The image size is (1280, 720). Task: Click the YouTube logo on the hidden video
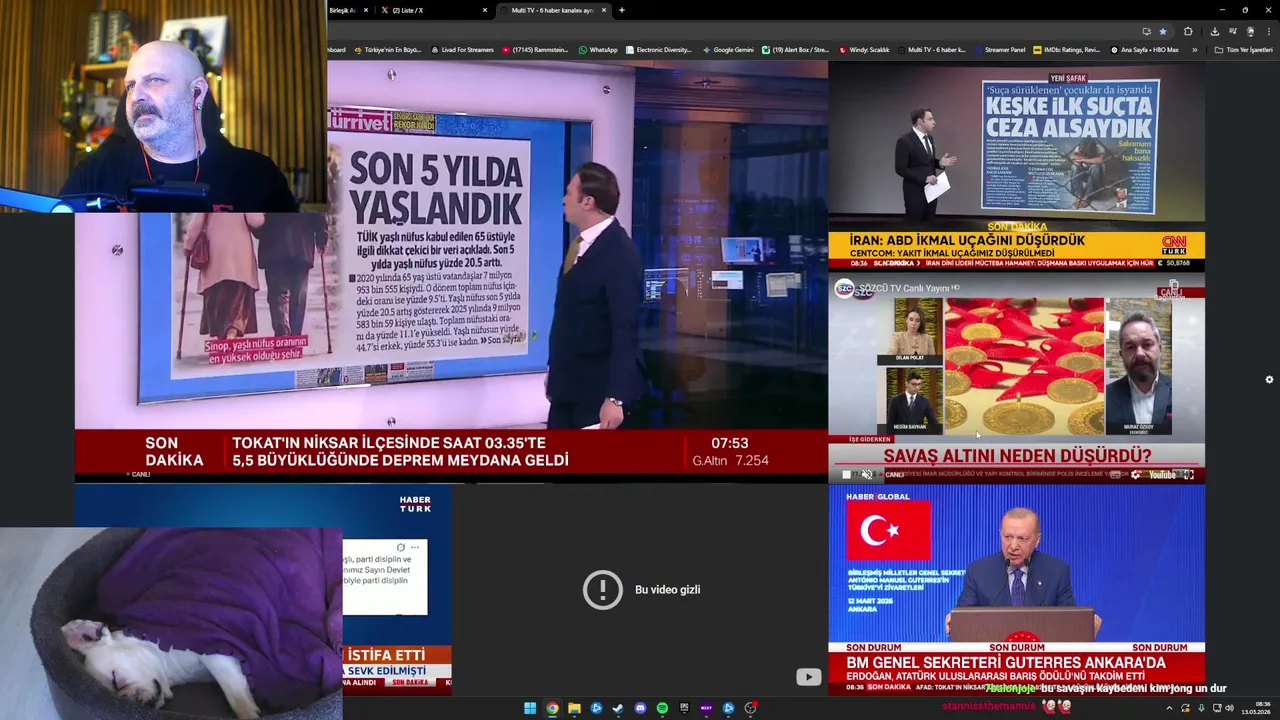pyautogui.click(x=808, y=678)
